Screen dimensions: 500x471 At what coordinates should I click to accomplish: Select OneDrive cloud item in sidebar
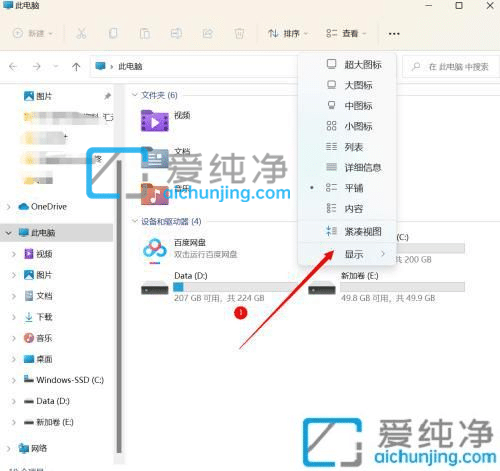42,207
